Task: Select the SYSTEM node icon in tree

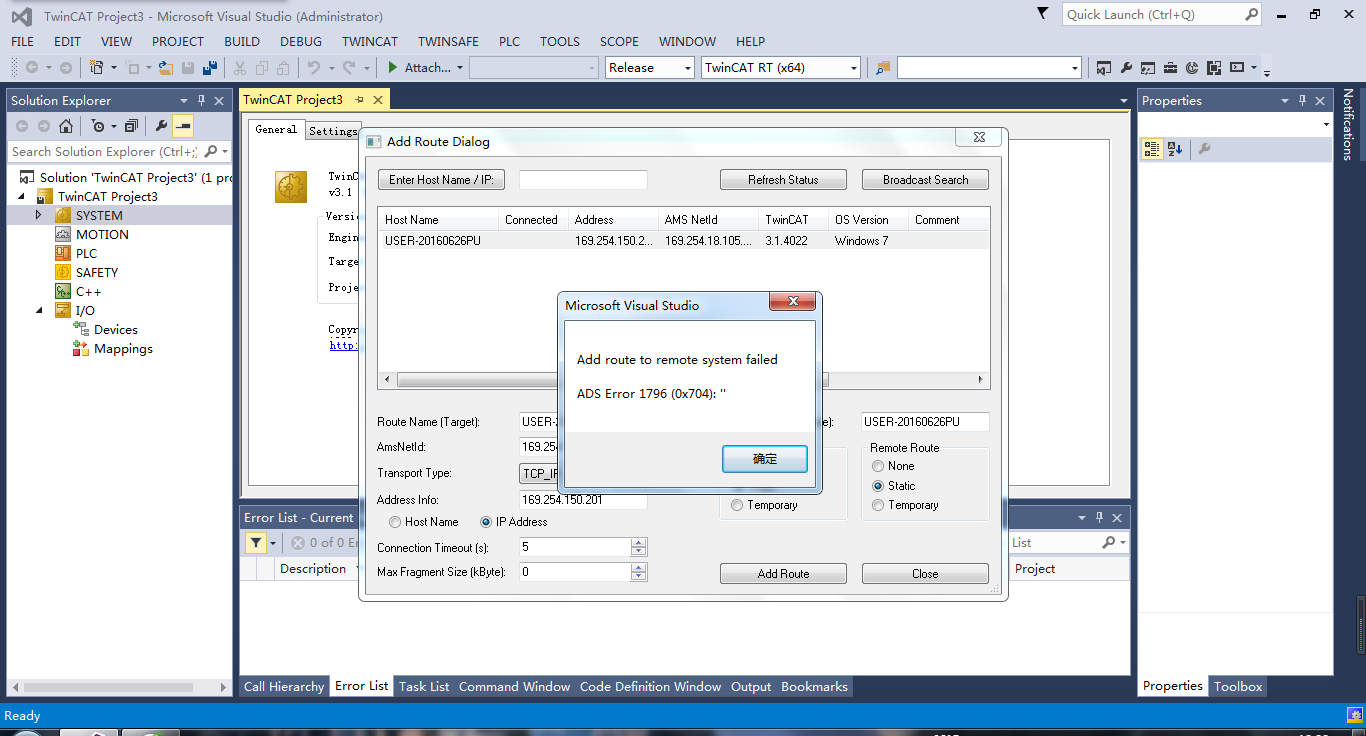Action: click(x=62, y=215)
